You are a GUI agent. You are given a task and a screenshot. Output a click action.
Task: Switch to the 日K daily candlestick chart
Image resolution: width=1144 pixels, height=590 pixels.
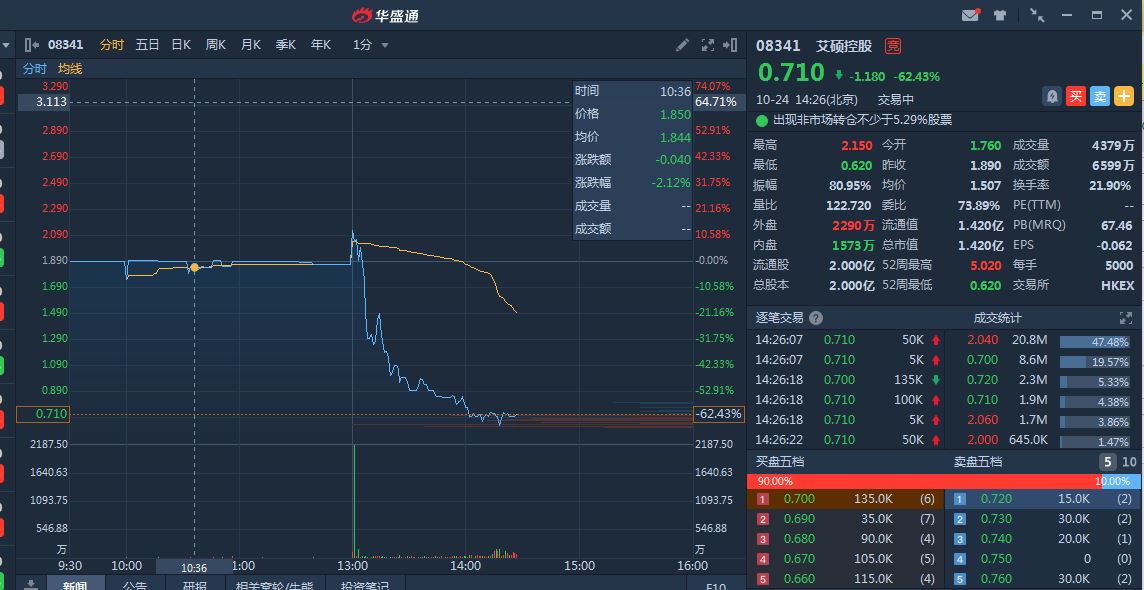[181, 44]
